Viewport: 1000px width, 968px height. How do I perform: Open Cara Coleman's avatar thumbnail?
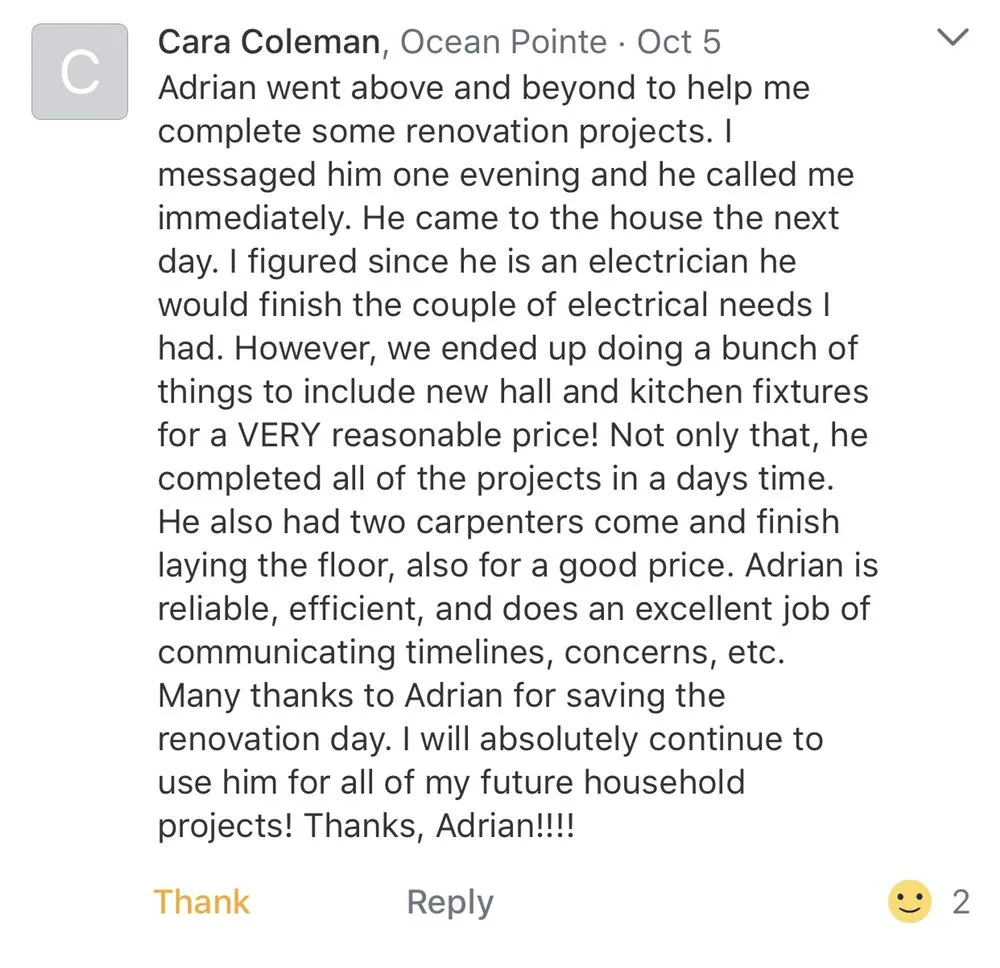[x=79, y=71]
